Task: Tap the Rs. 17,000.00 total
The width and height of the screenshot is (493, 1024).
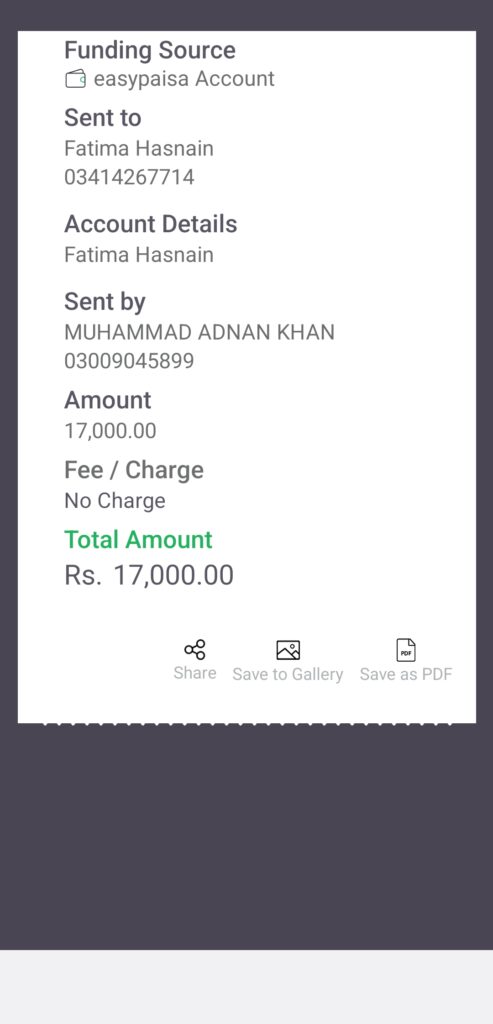Action: click(x=149, y=575)
